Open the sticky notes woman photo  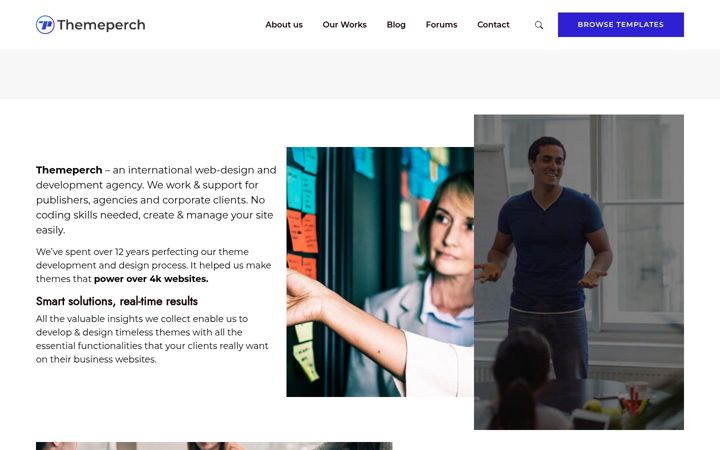click(380, 272)
